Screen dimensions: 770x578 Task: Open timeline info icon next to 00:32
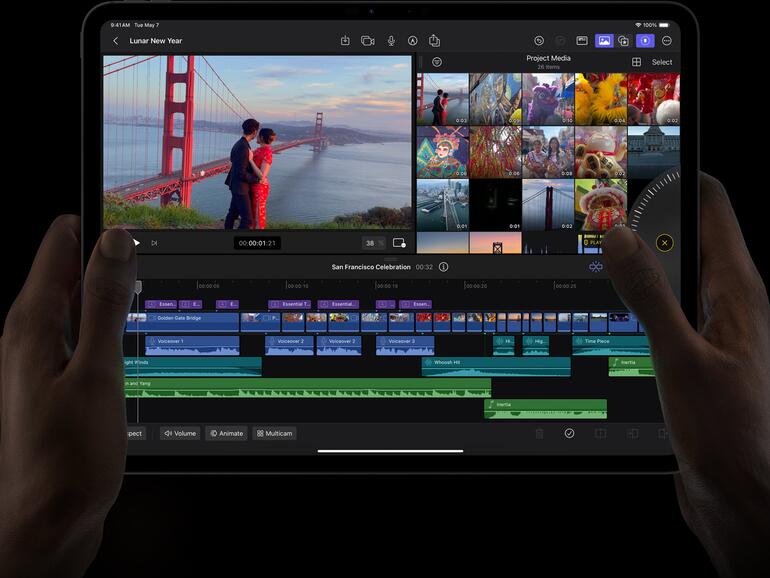443,267
